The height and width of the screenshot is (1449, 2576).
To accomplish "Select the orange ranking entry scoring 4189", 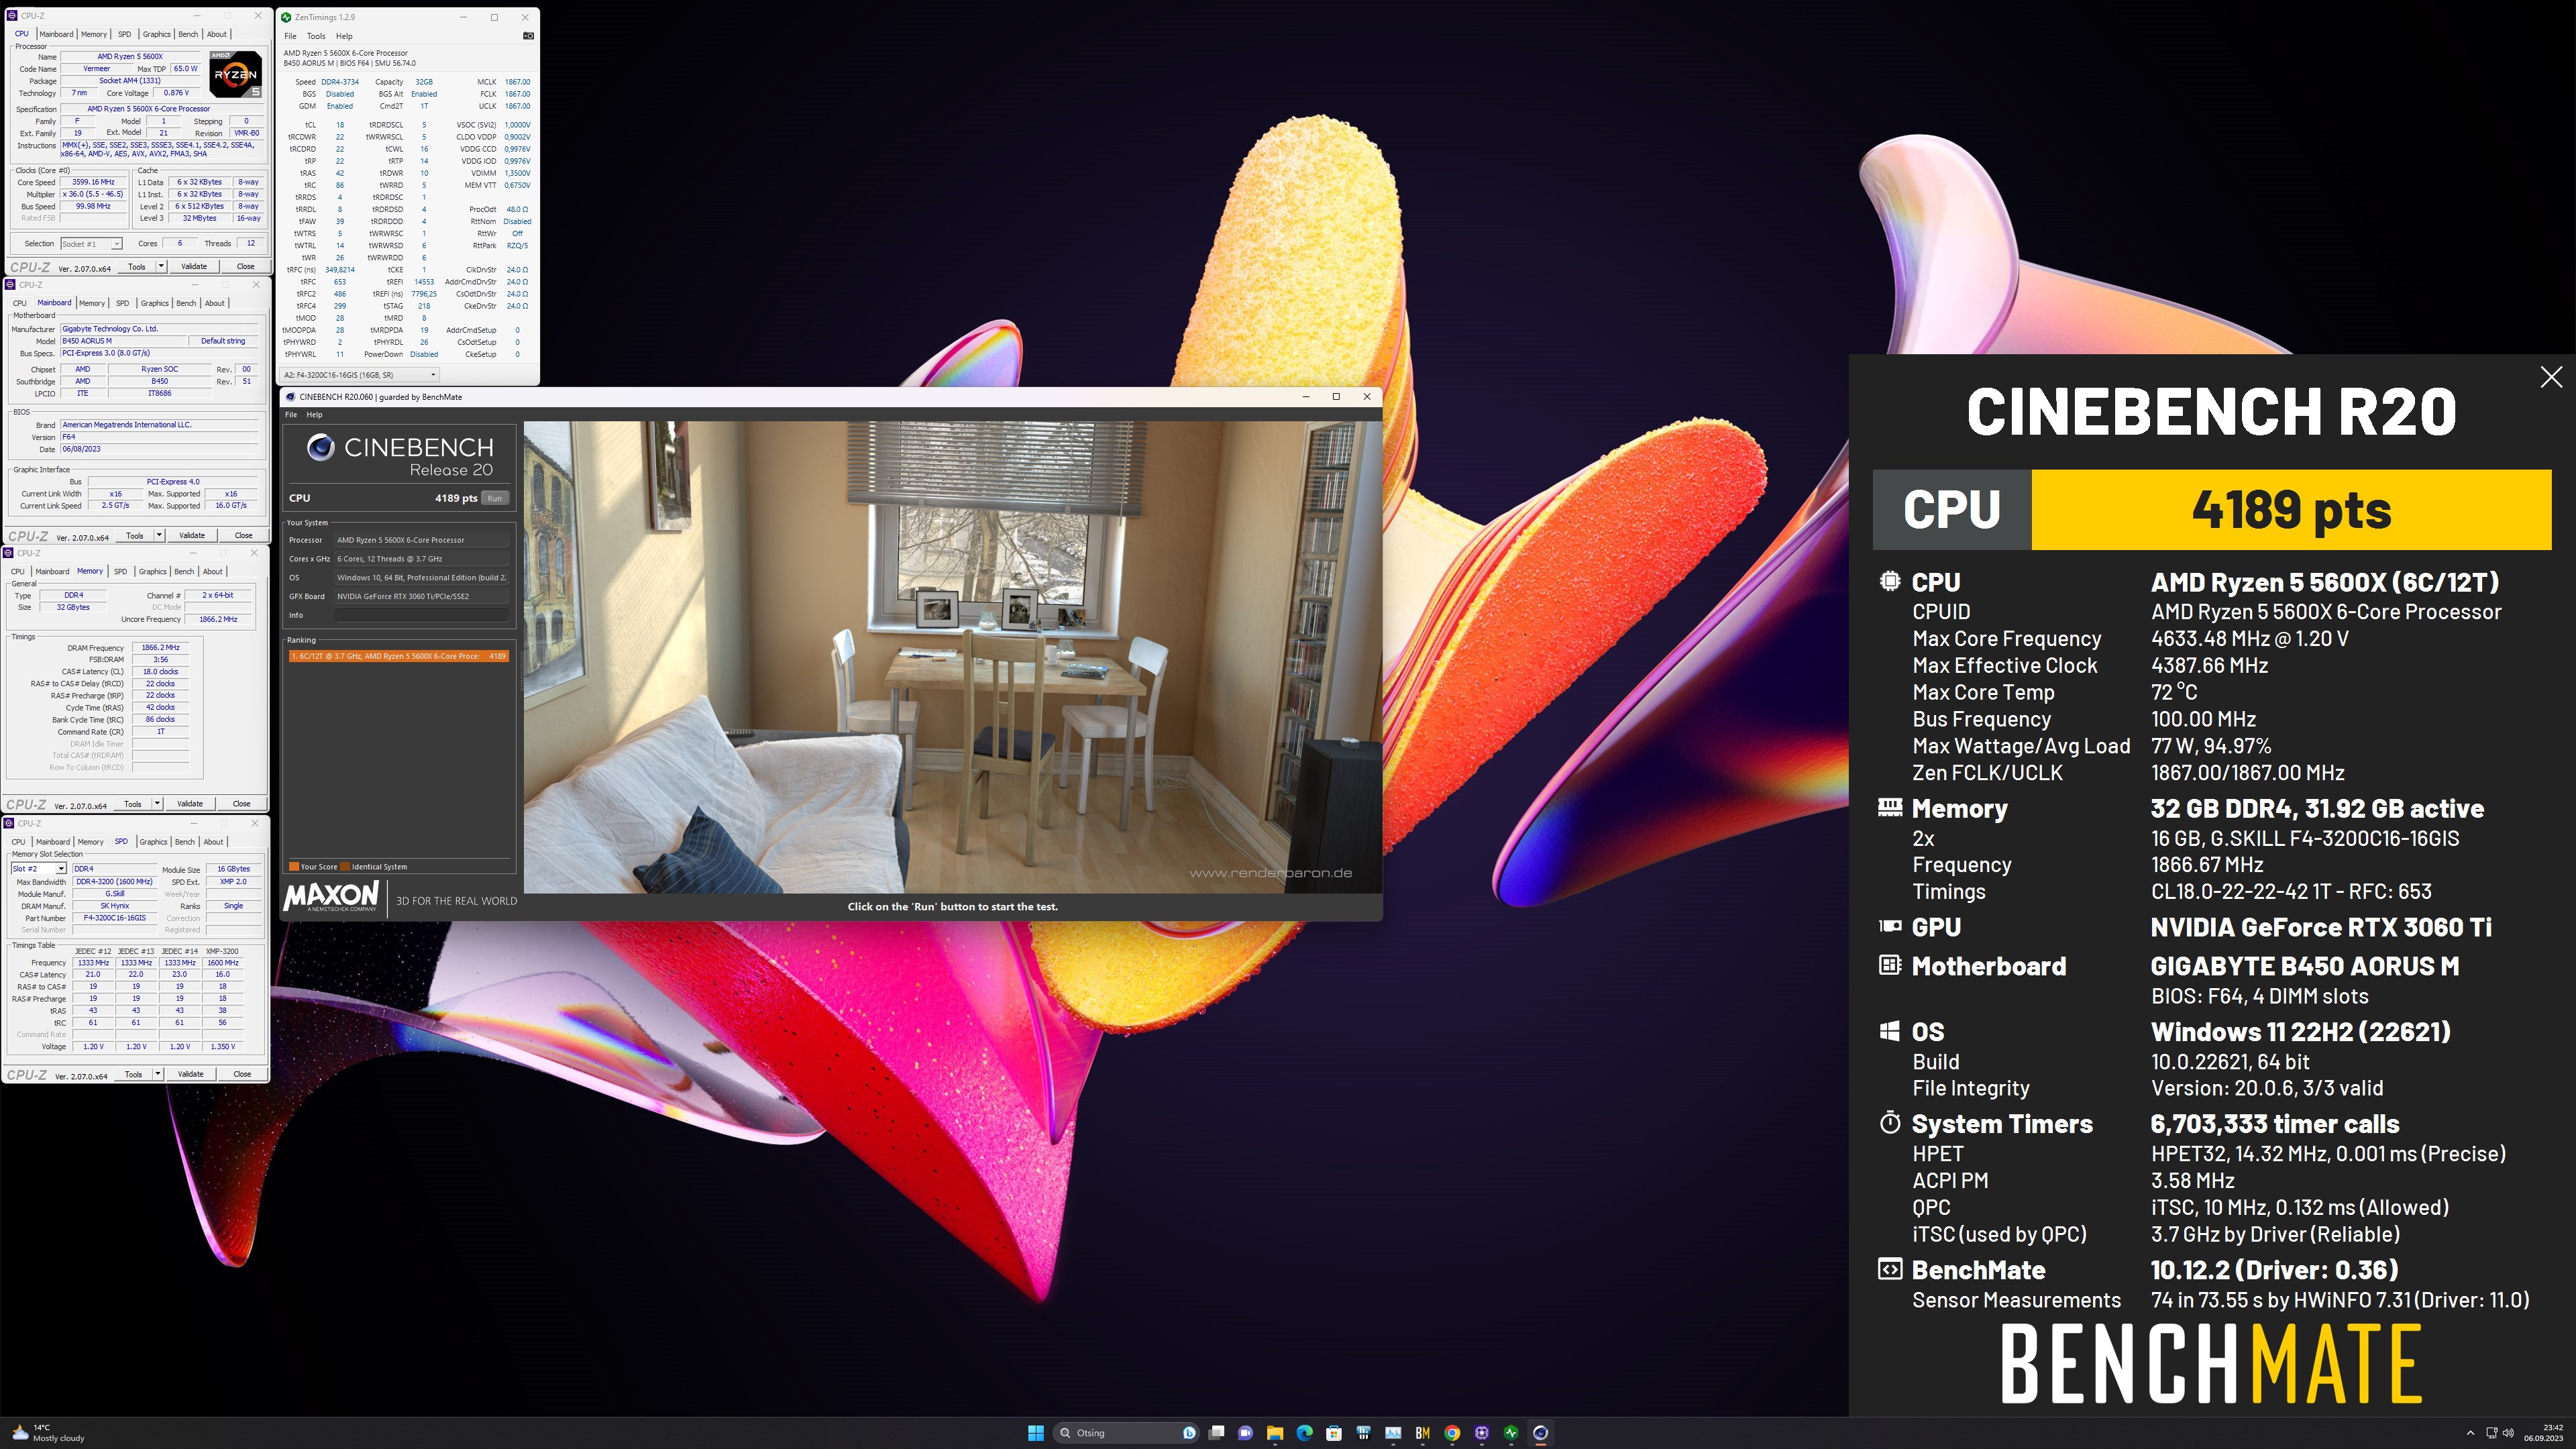I will click(398, 656).
